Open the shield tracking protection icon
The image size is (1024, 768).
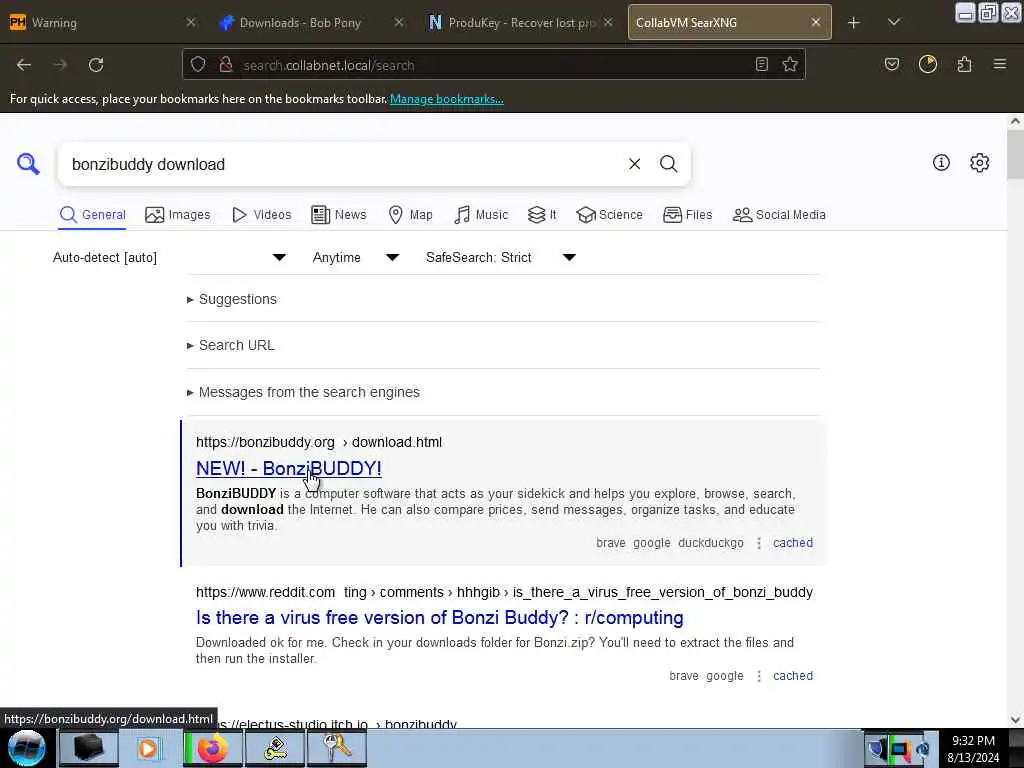[x=198, y=65]
